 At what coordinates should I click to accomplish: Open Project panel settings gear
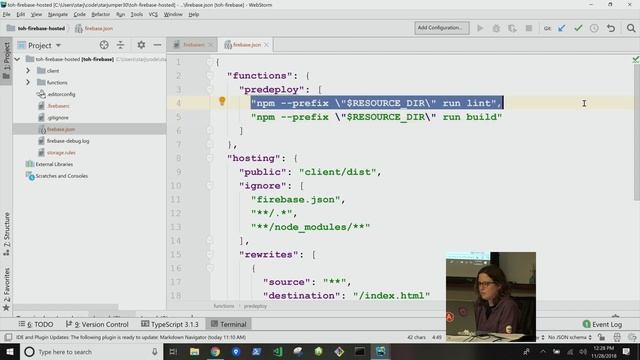141,45
